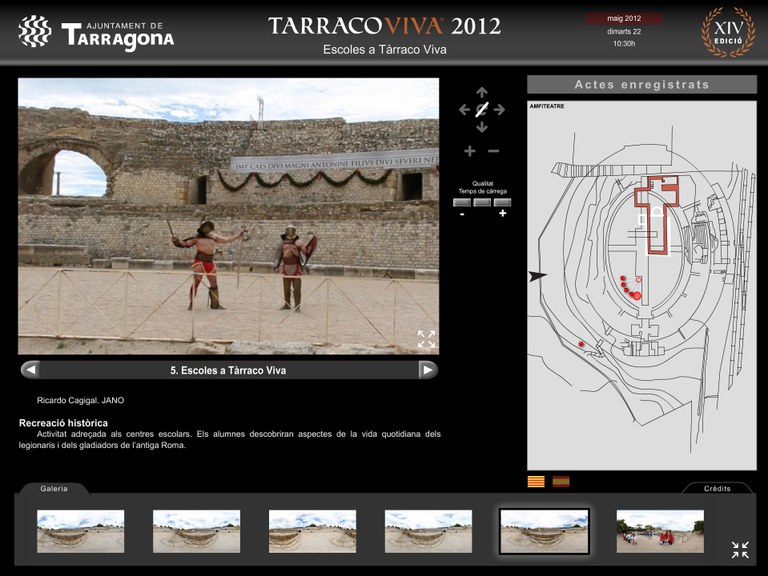Zoom in with the plus icon
The width and height of the screenshot is (768, 576).
(x=469, y=151)
